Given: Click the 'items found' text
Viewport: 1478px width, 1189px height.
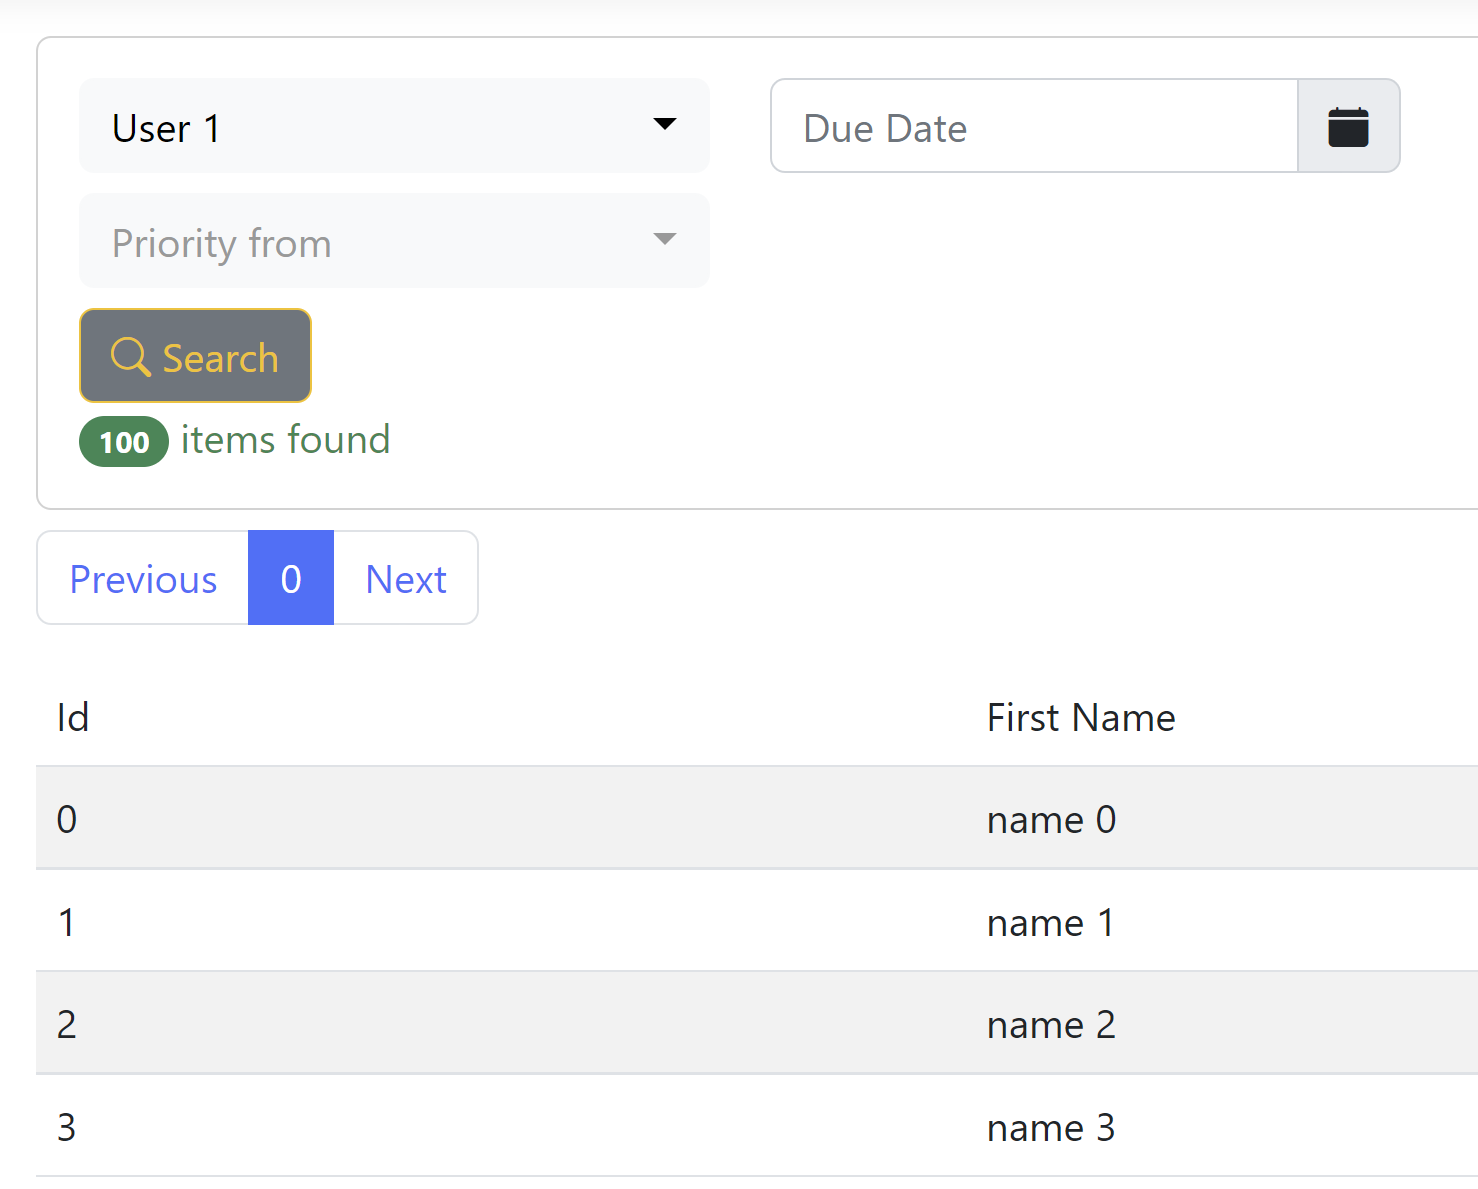Looking at the screenshot, I should click(285, 440).
